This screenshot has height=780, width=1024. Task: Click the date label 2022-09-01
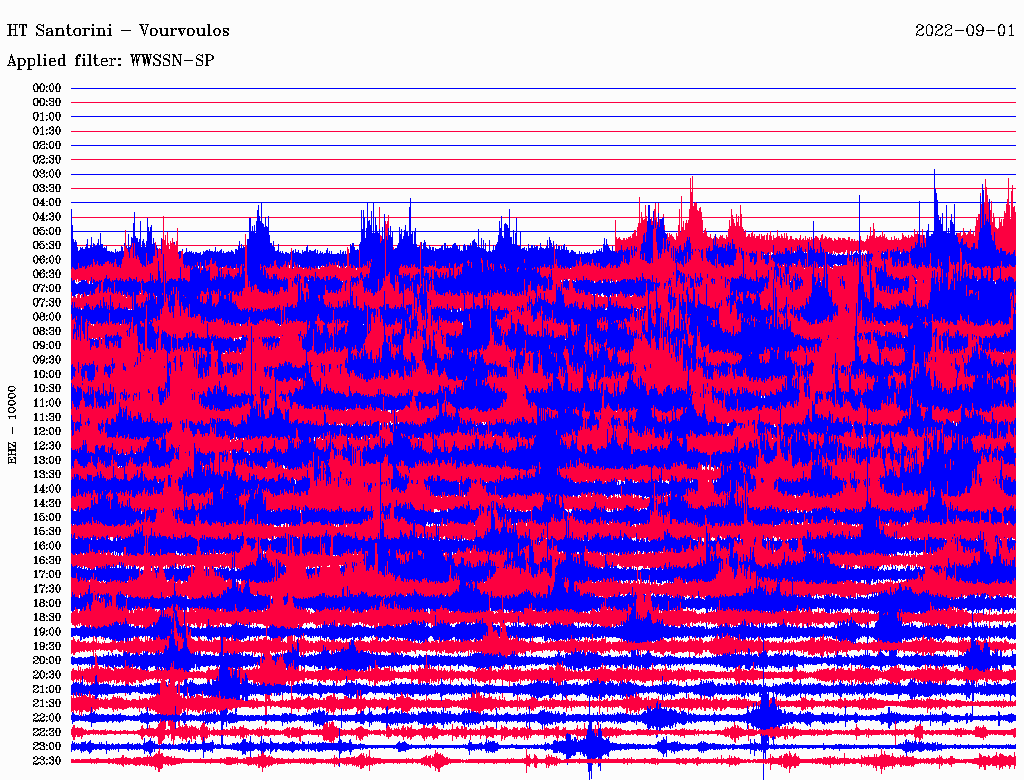(965, 31)
